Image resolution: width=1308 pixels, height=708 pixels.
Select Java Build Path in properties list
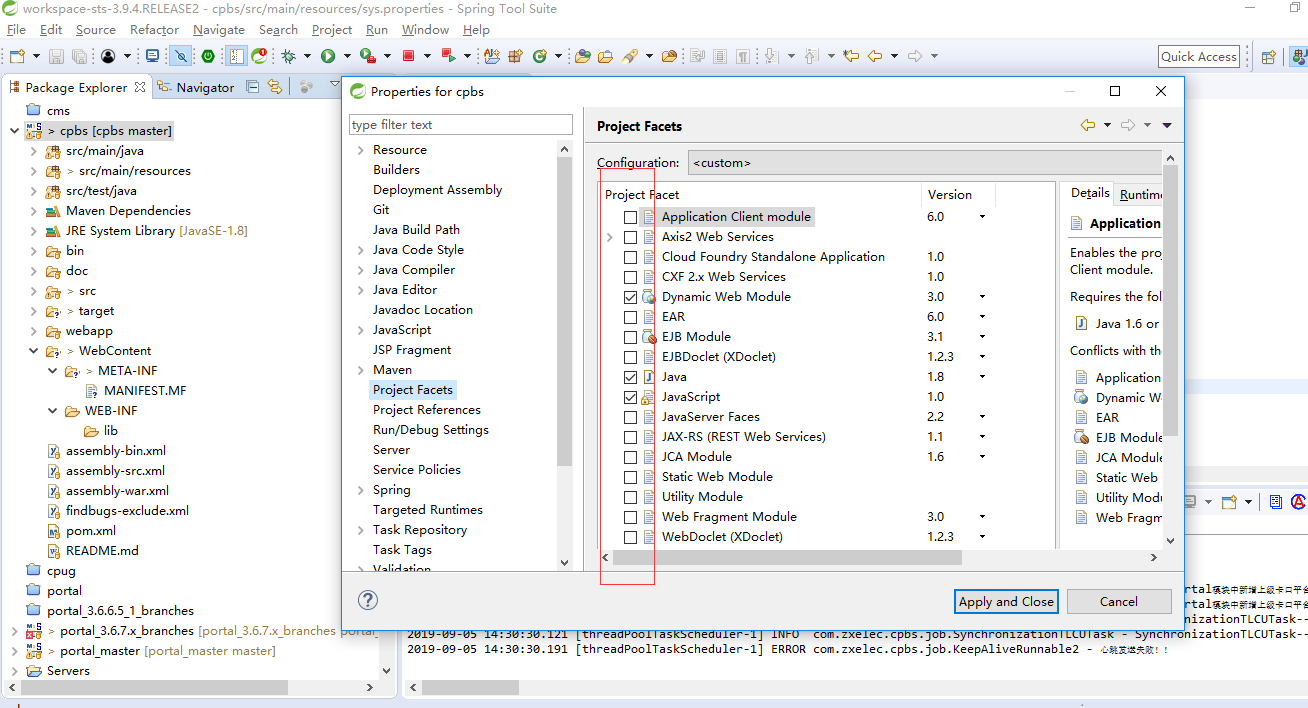[416, 230]
